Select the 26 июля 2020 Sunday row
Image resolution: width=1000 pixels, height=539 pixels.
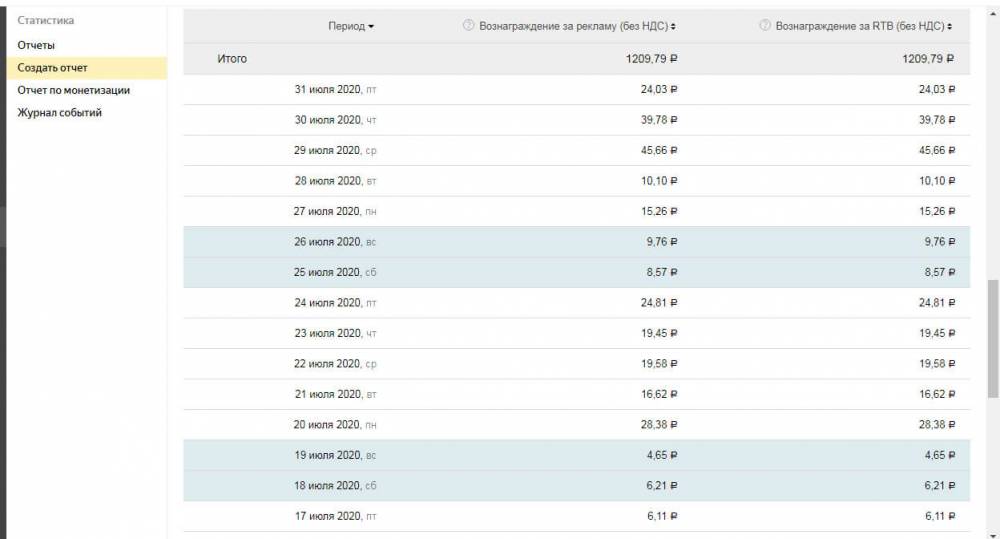(x=334, y=242)
